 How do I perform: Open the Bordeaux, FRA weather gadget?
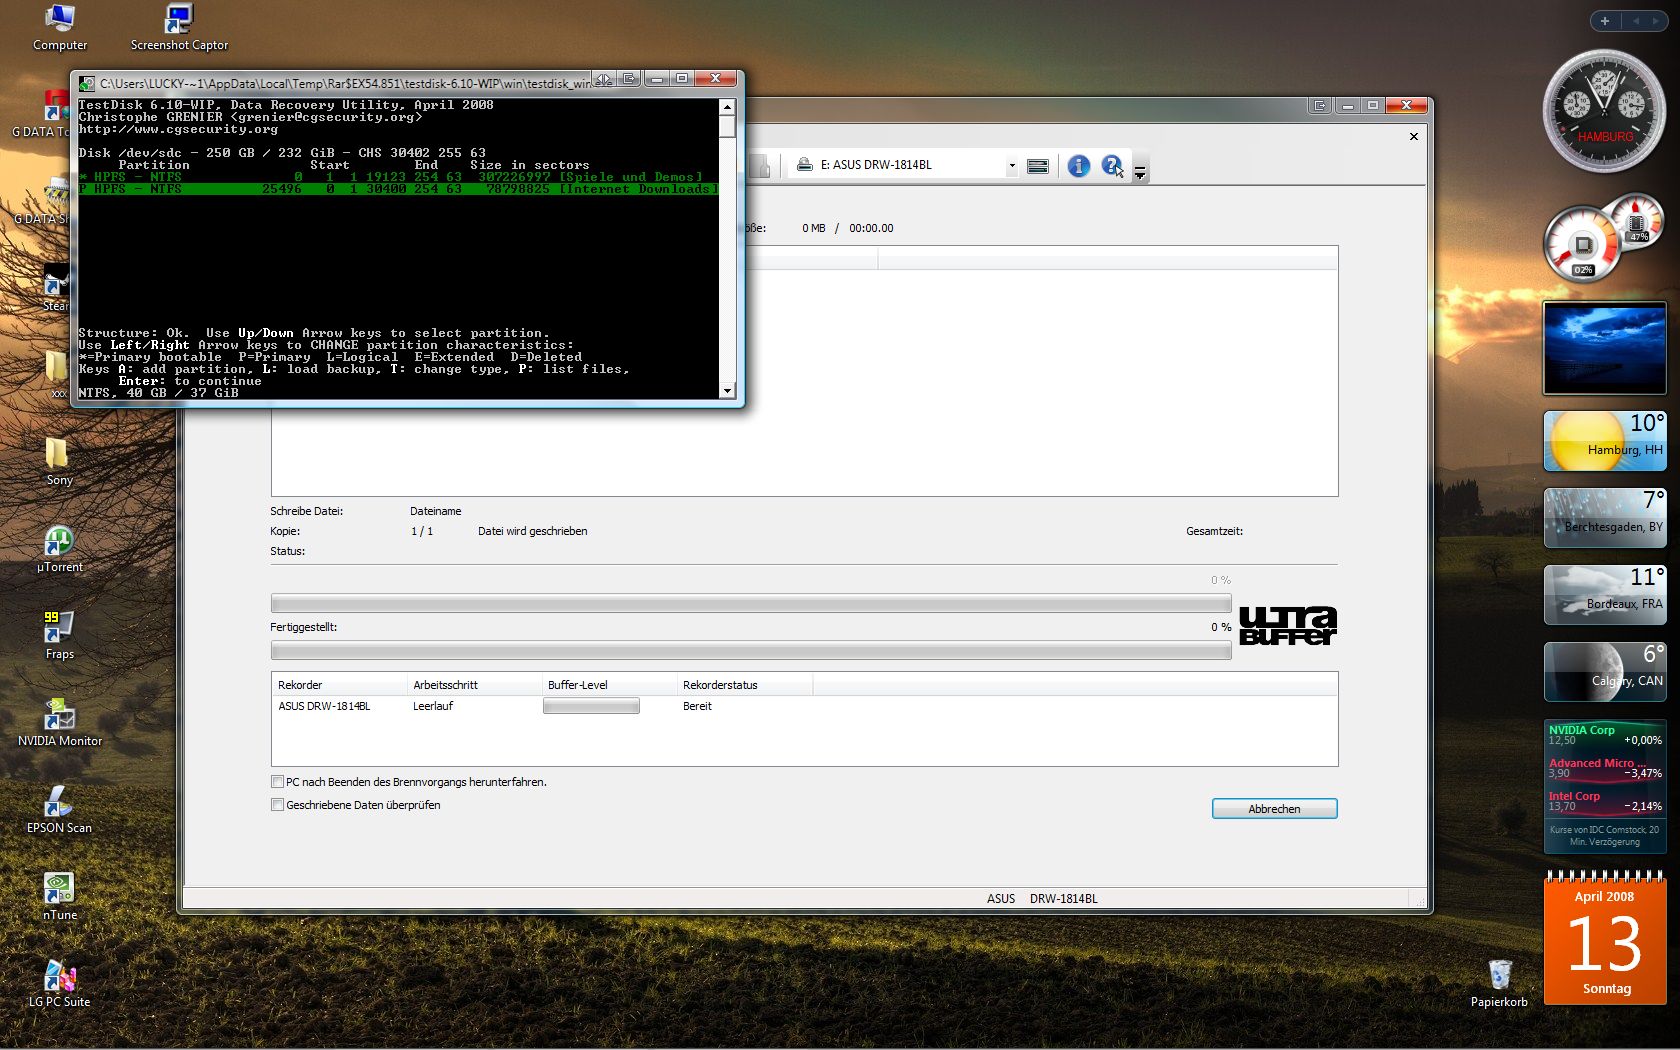1605,594
